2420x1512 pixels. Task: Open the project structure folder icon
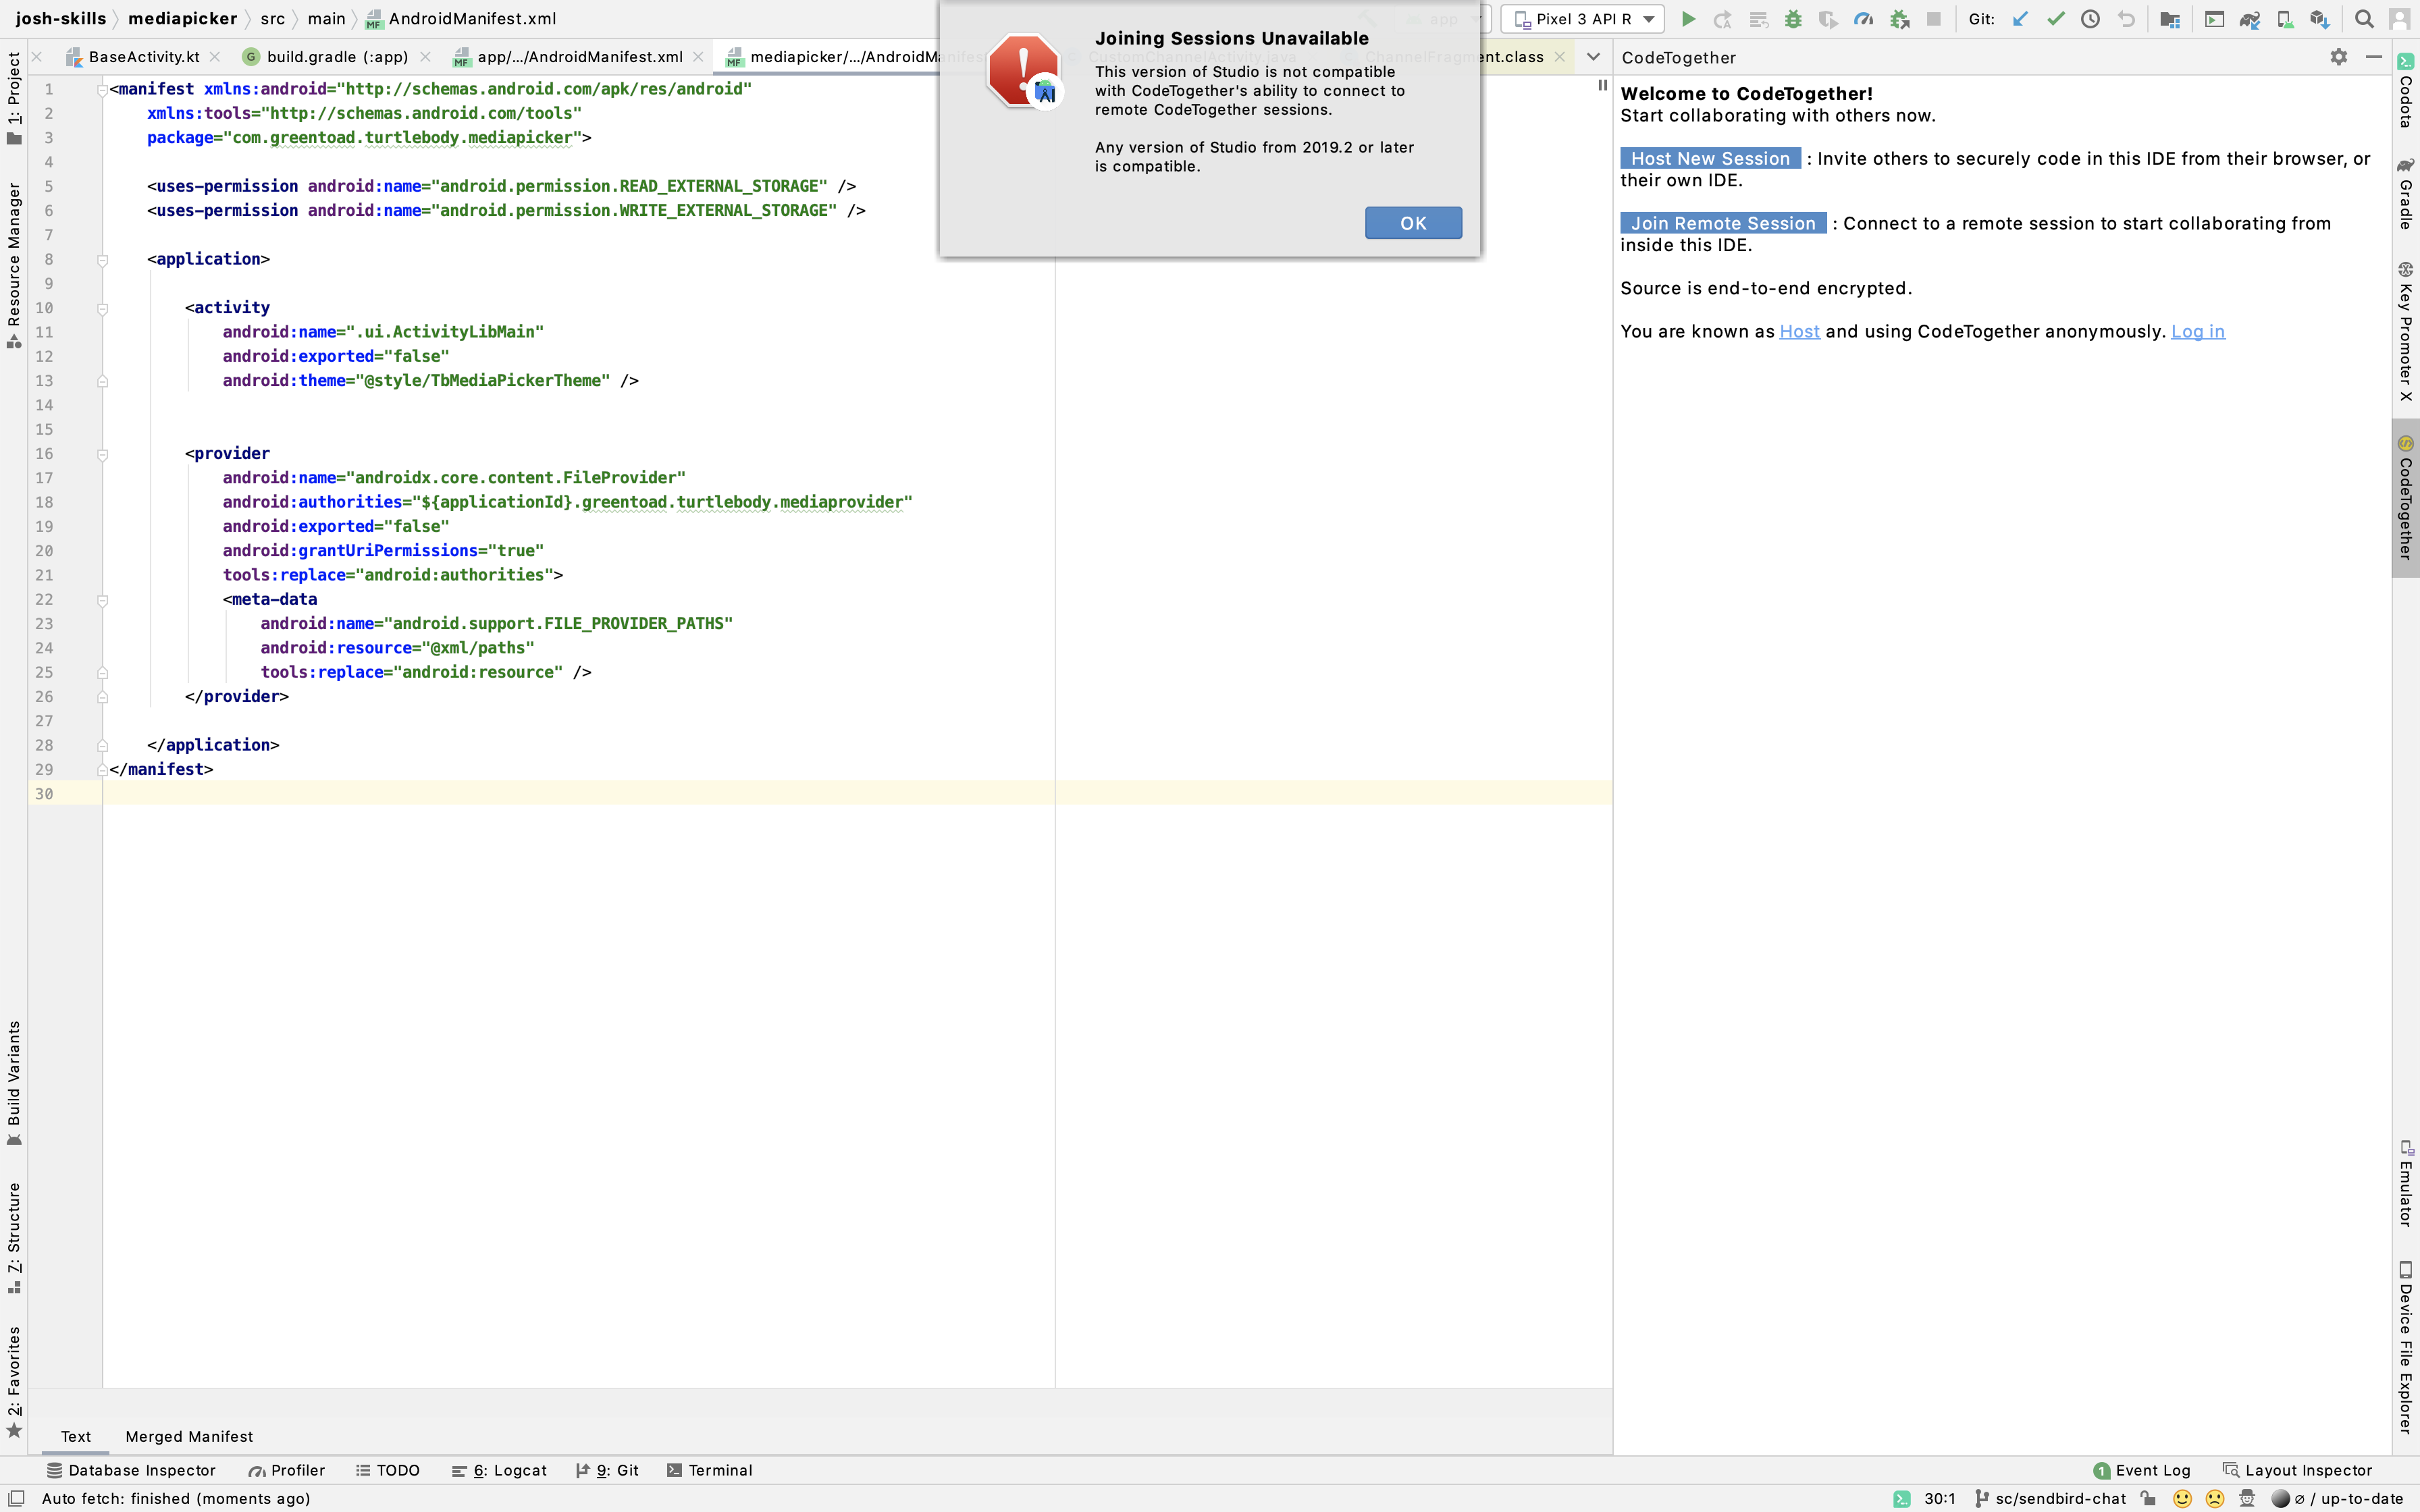coord(2169,19)
